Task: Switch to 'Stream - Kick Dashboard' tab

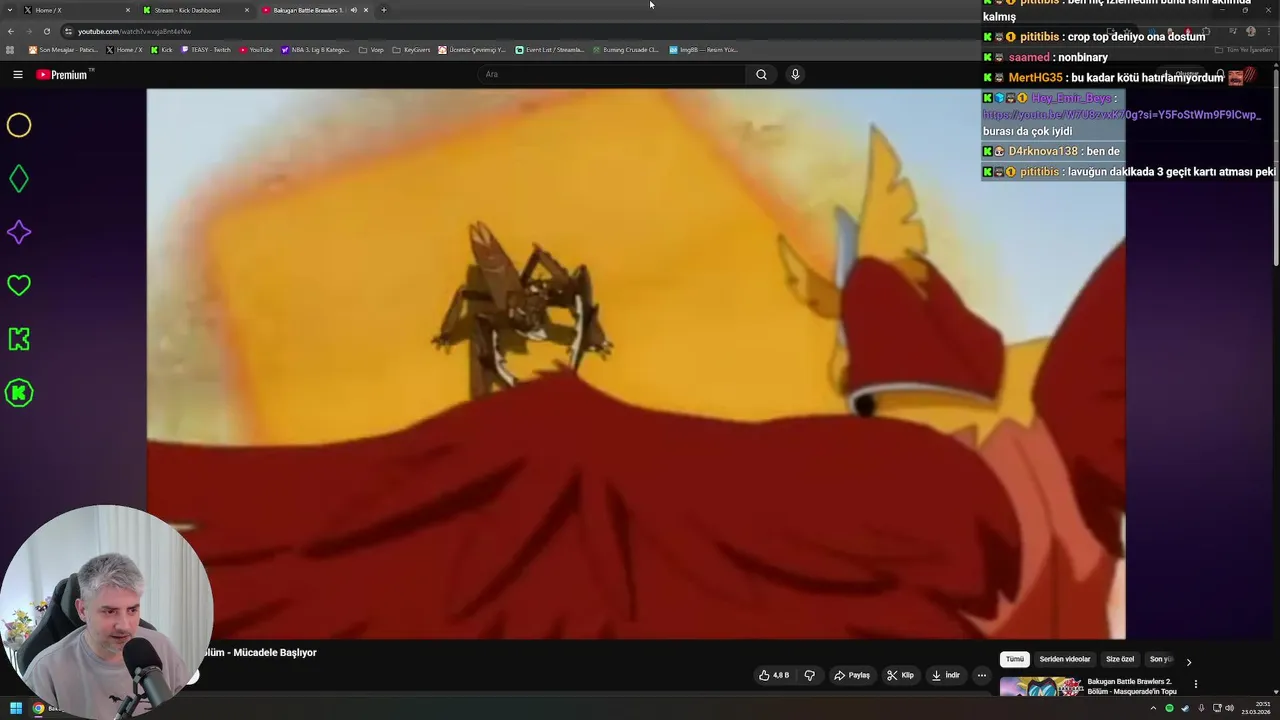Action: click(195, 10)
